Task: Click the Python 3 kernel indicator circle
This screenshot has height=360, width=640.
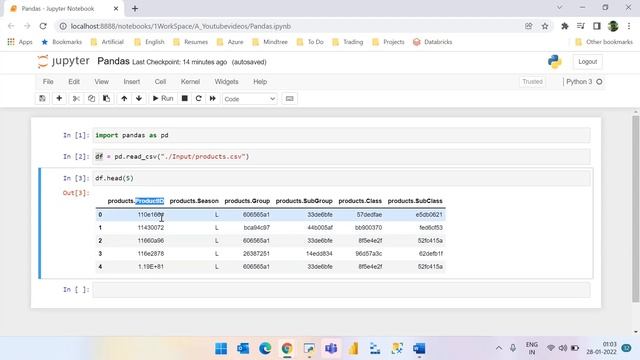Action: click(x=599, y=82)
